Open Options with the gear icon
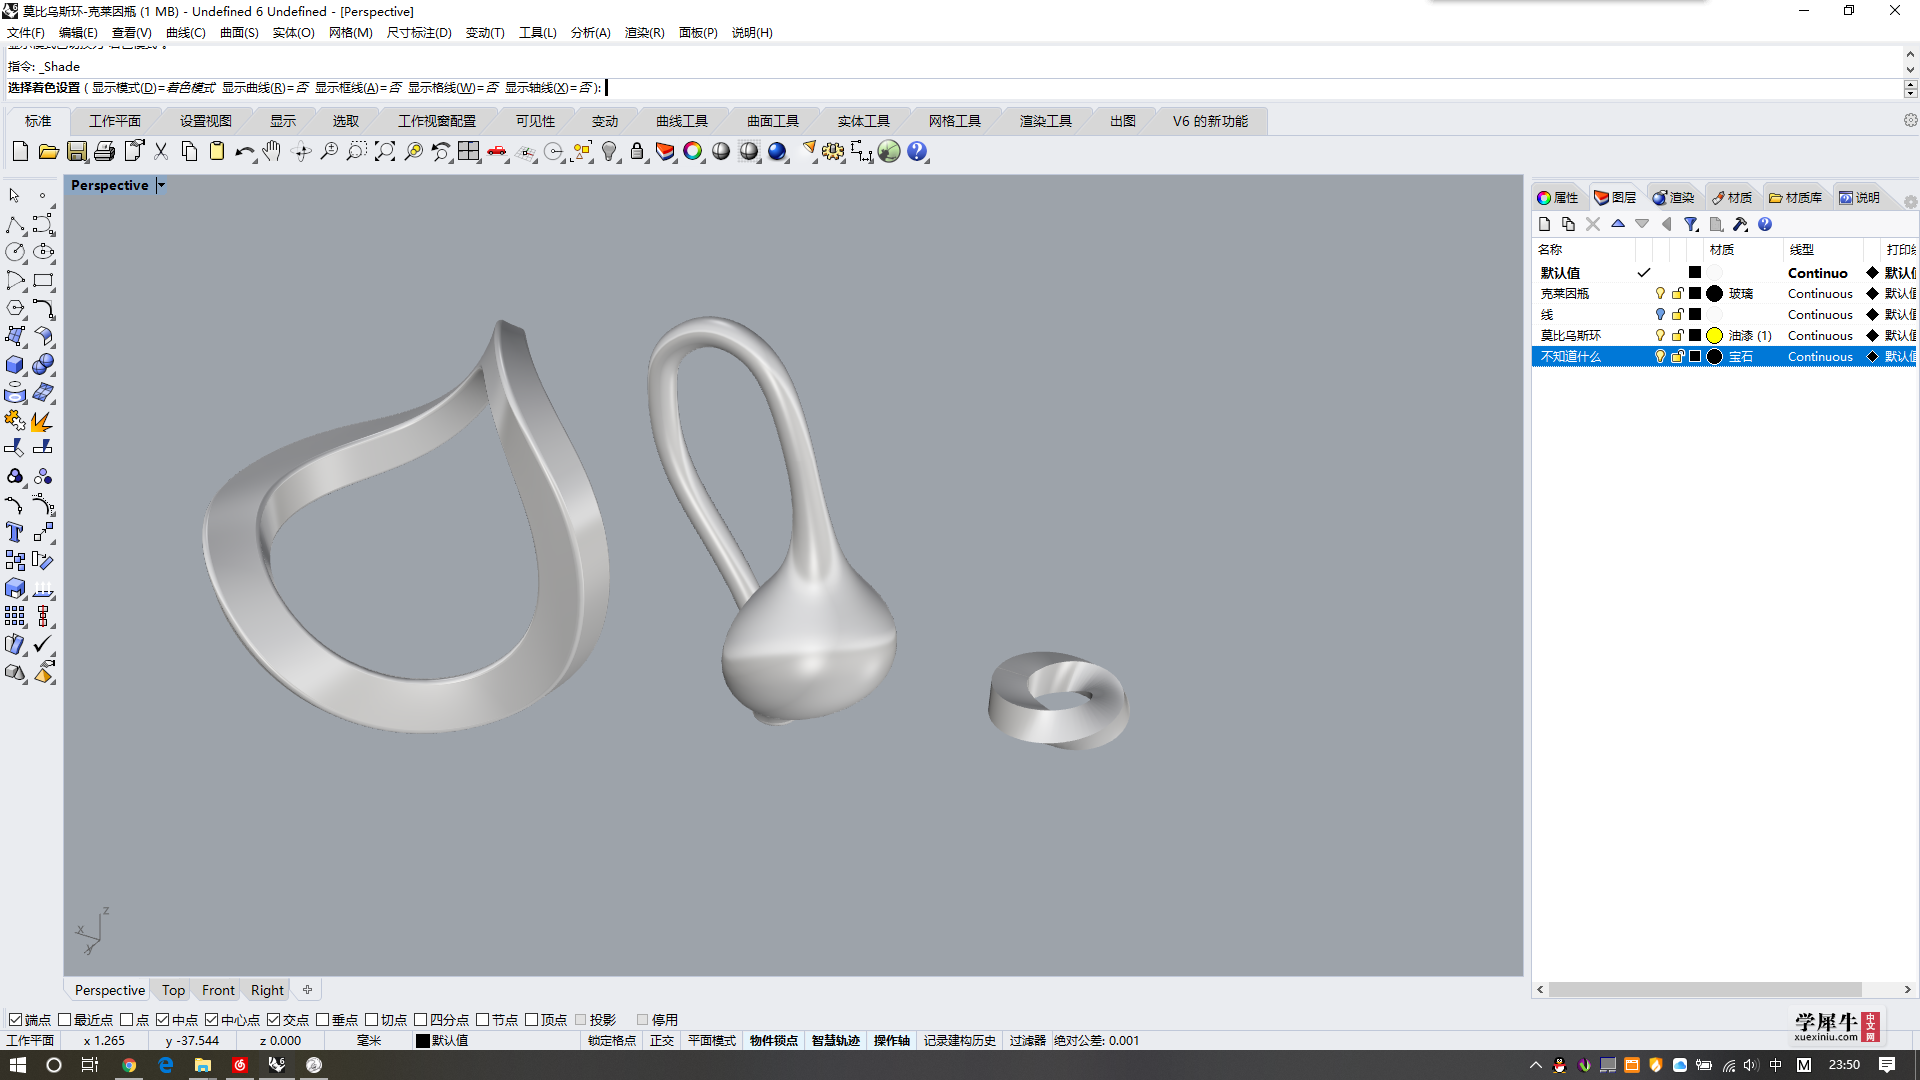The image size is (1920, 1080). tap(833, 152)
